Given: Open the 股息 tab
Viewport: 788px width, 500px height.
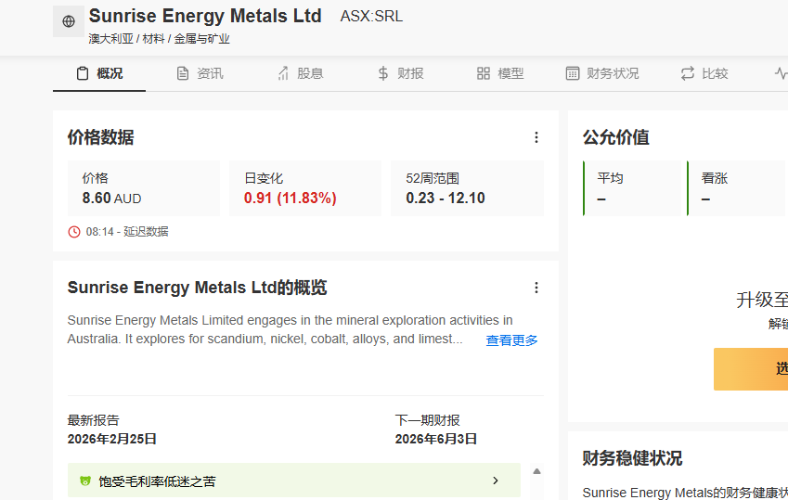Looking at the screenshot, I should (x=299, y=73).
